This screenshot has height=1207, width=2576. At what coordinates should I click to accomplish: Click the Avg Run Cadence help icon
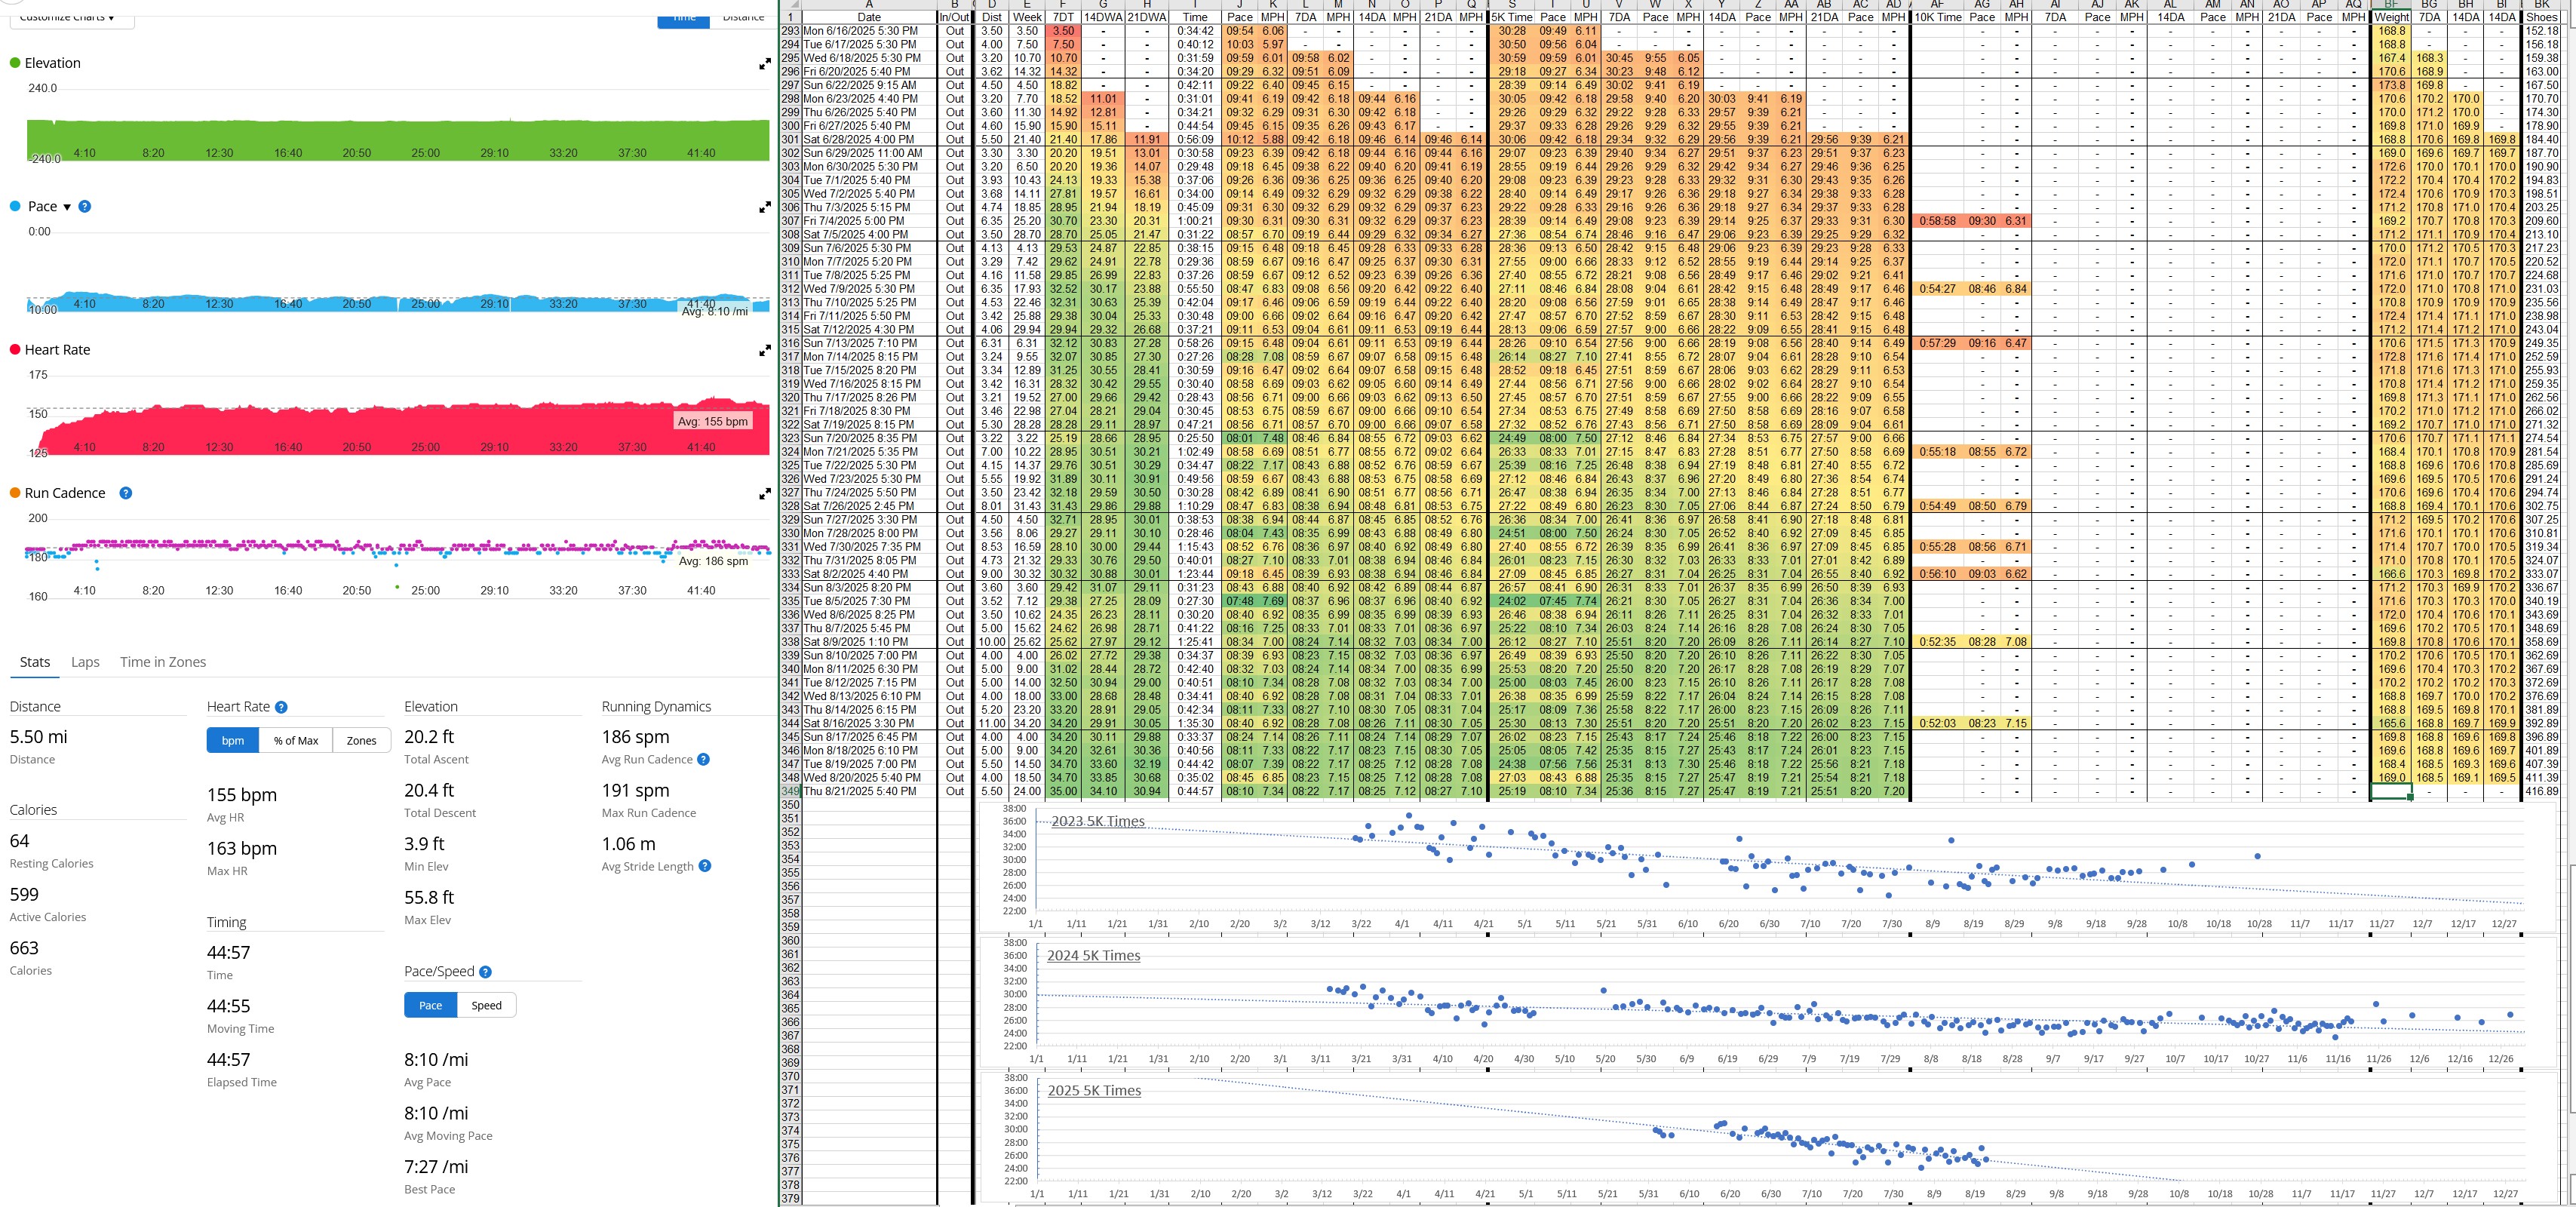[x=703, y=759]
